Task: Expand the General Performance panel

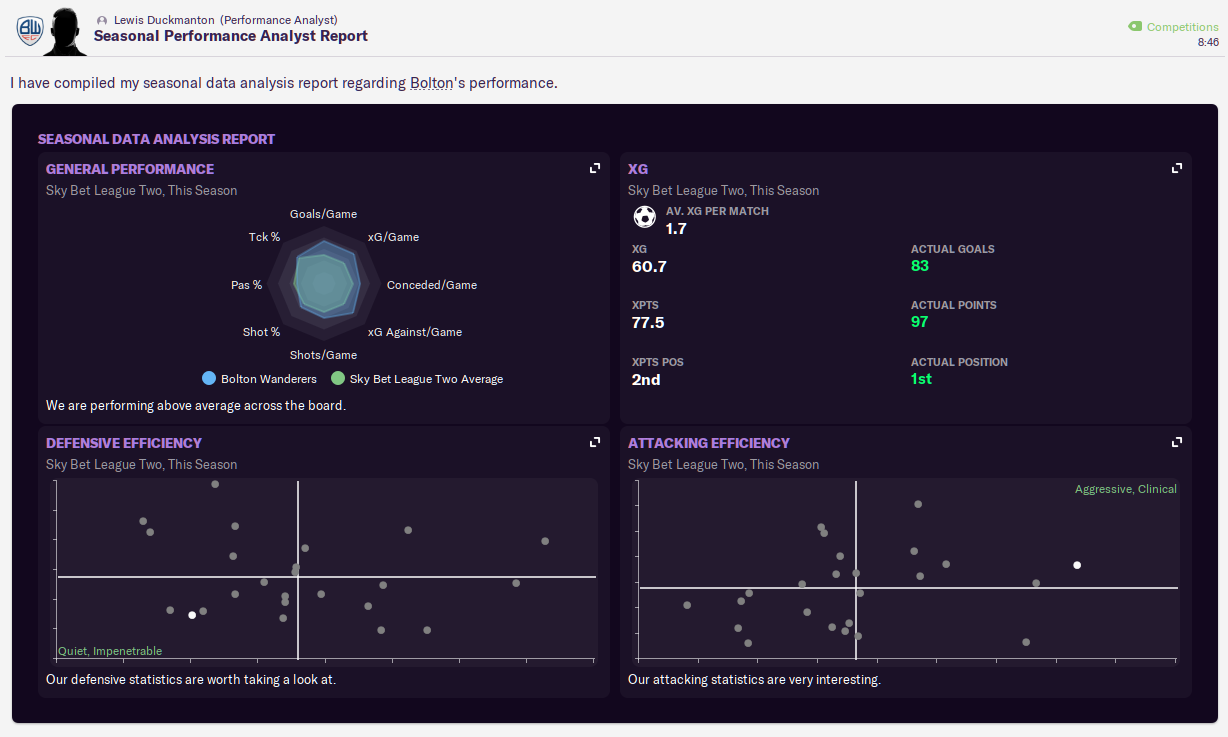Action: (595, 168)
